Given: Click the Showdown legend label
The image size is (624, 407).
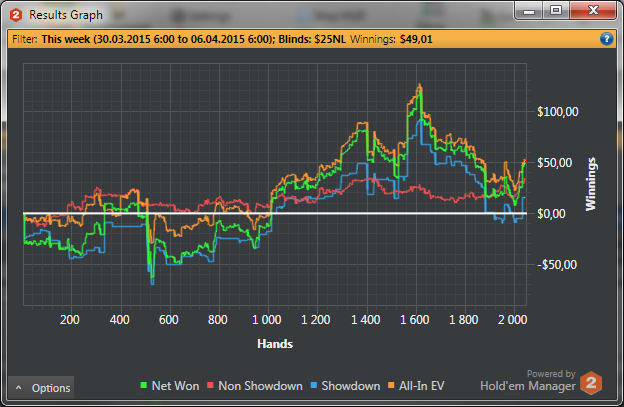Looking at the screenshot, I should [x=351, y=386].
